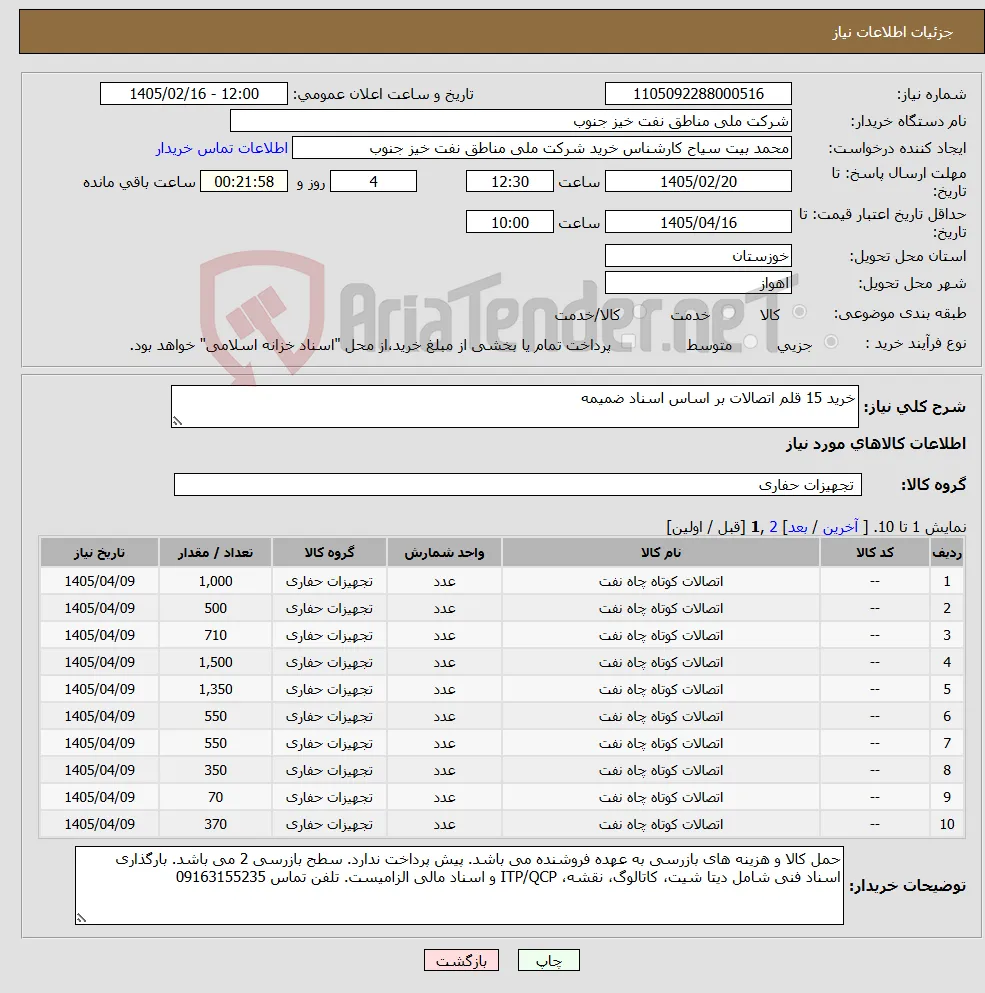Image resolution: width=985 pixels, height=993 pixels.
Task: Click the delivery province field خوزستان
Action: pos(698,256)
